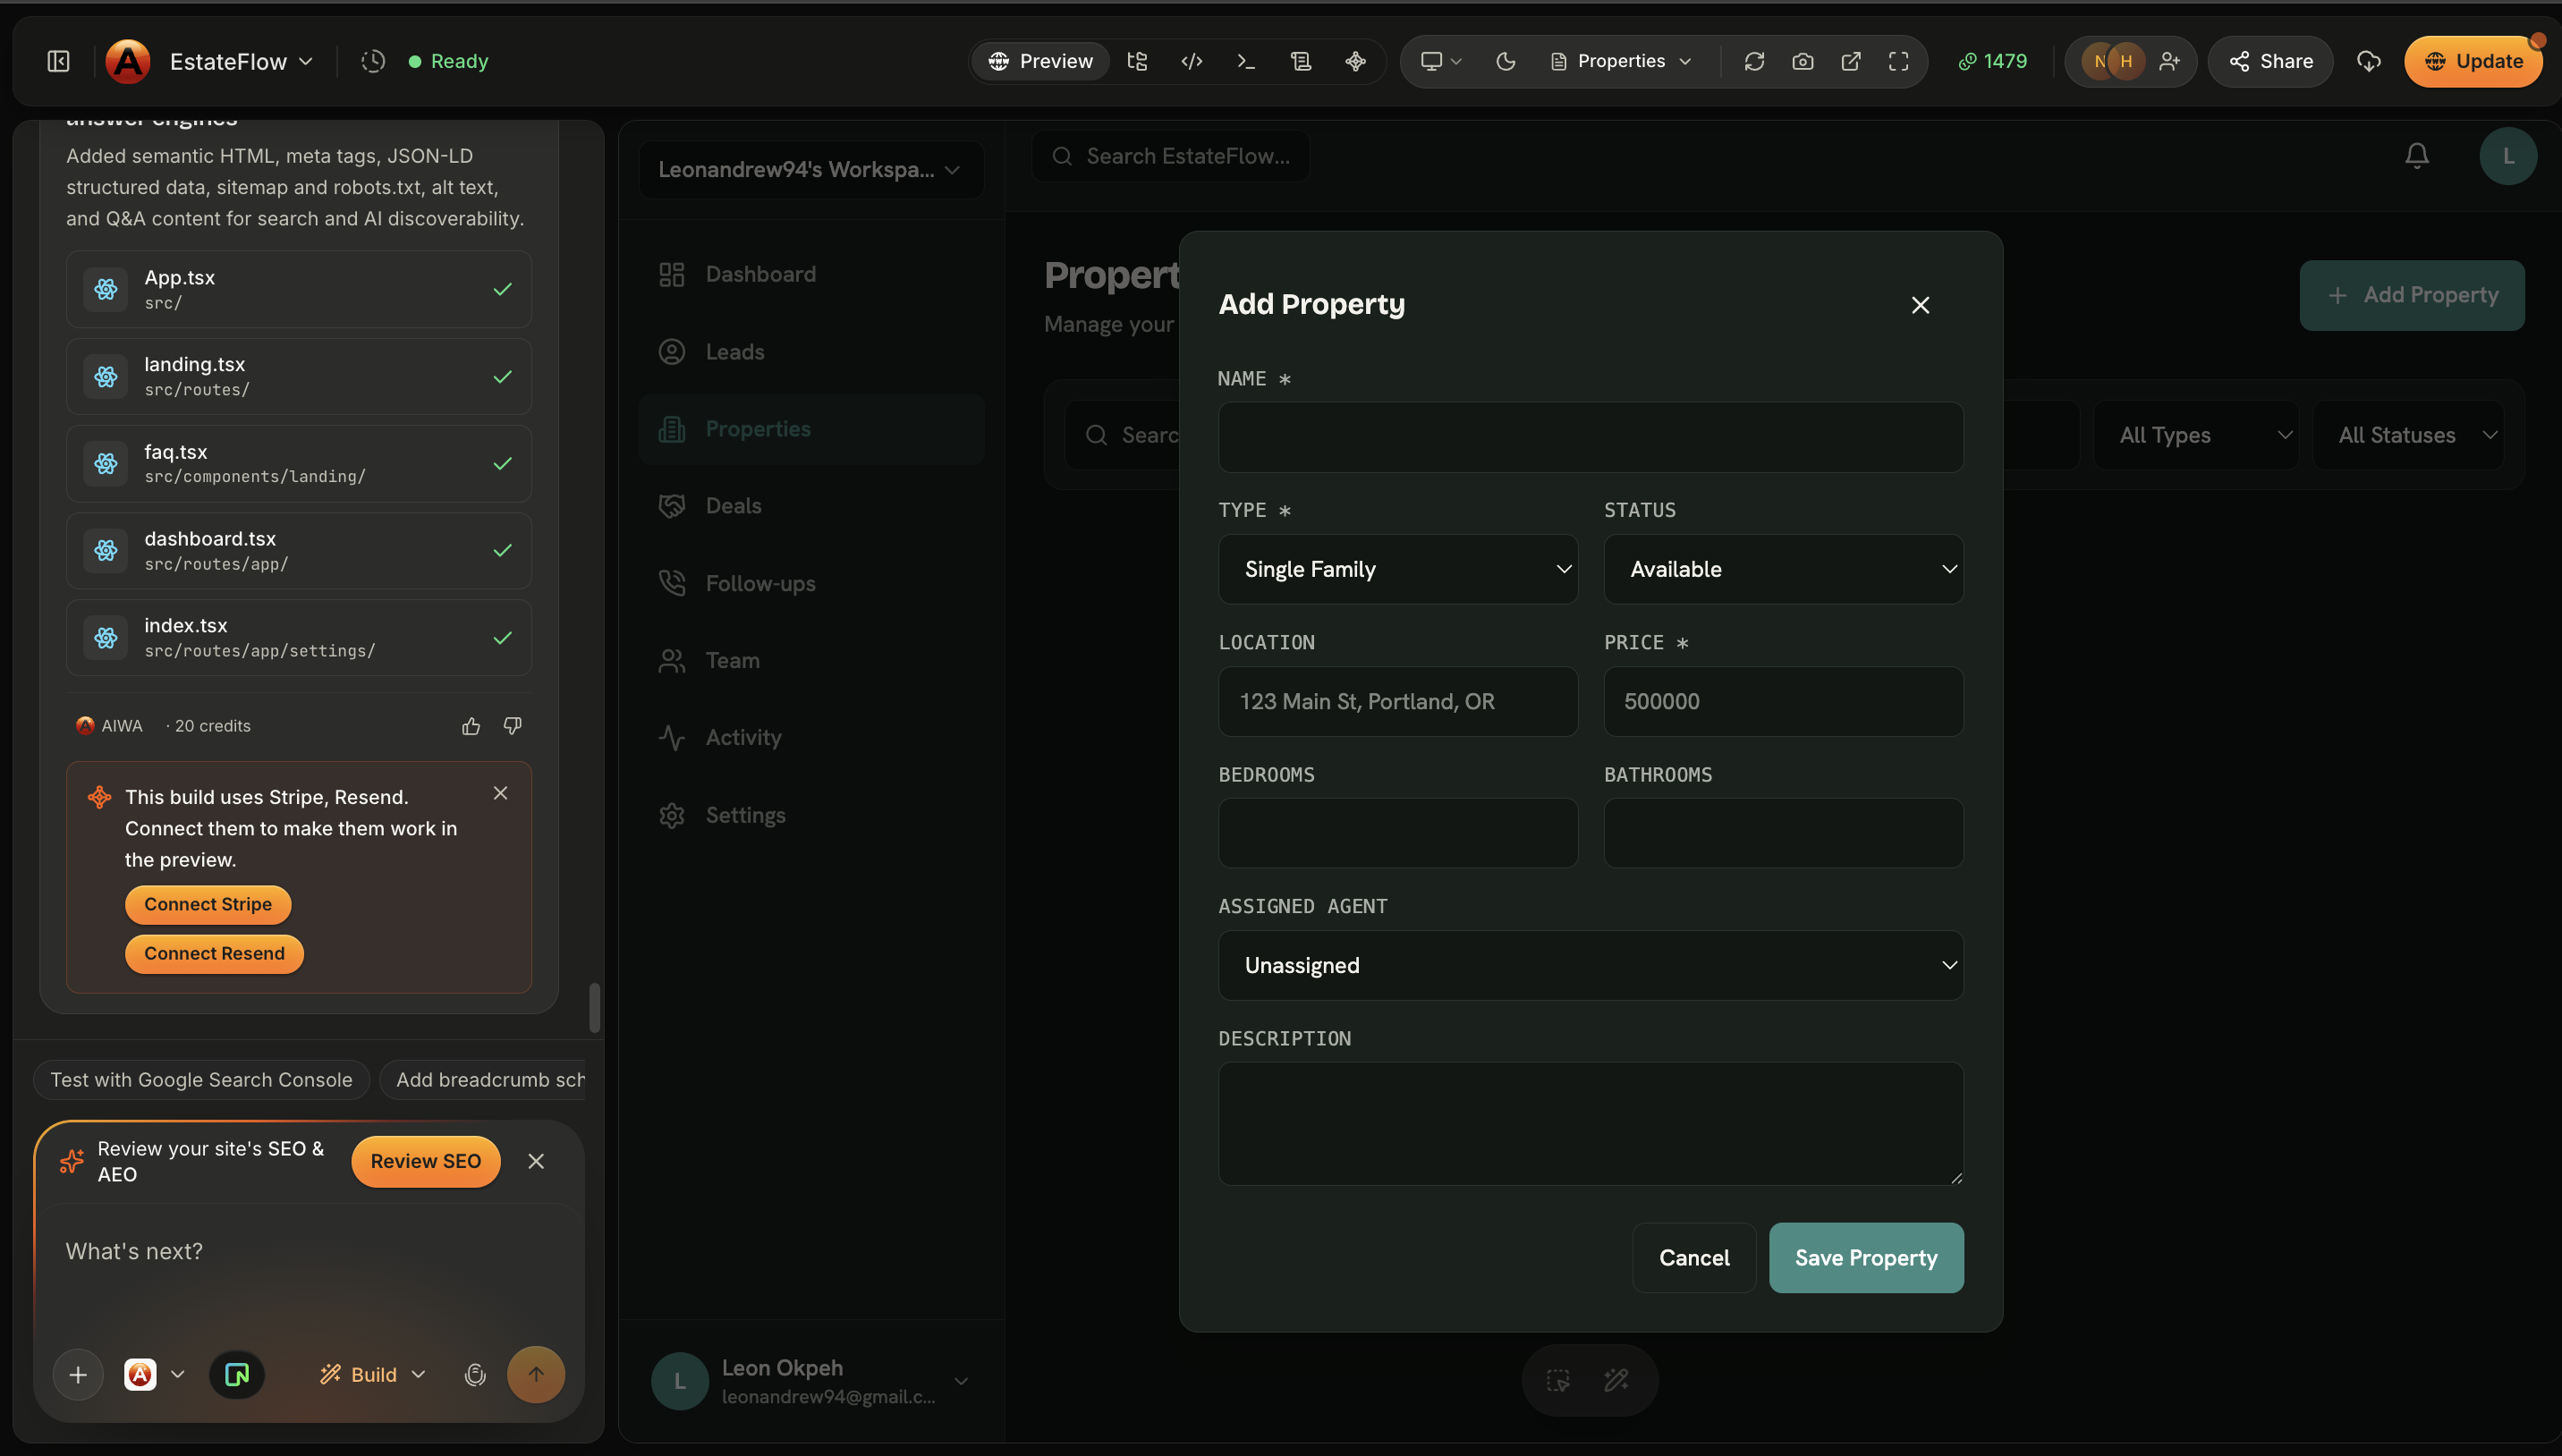Click the plus attachment button in chat

[78, 1375]
